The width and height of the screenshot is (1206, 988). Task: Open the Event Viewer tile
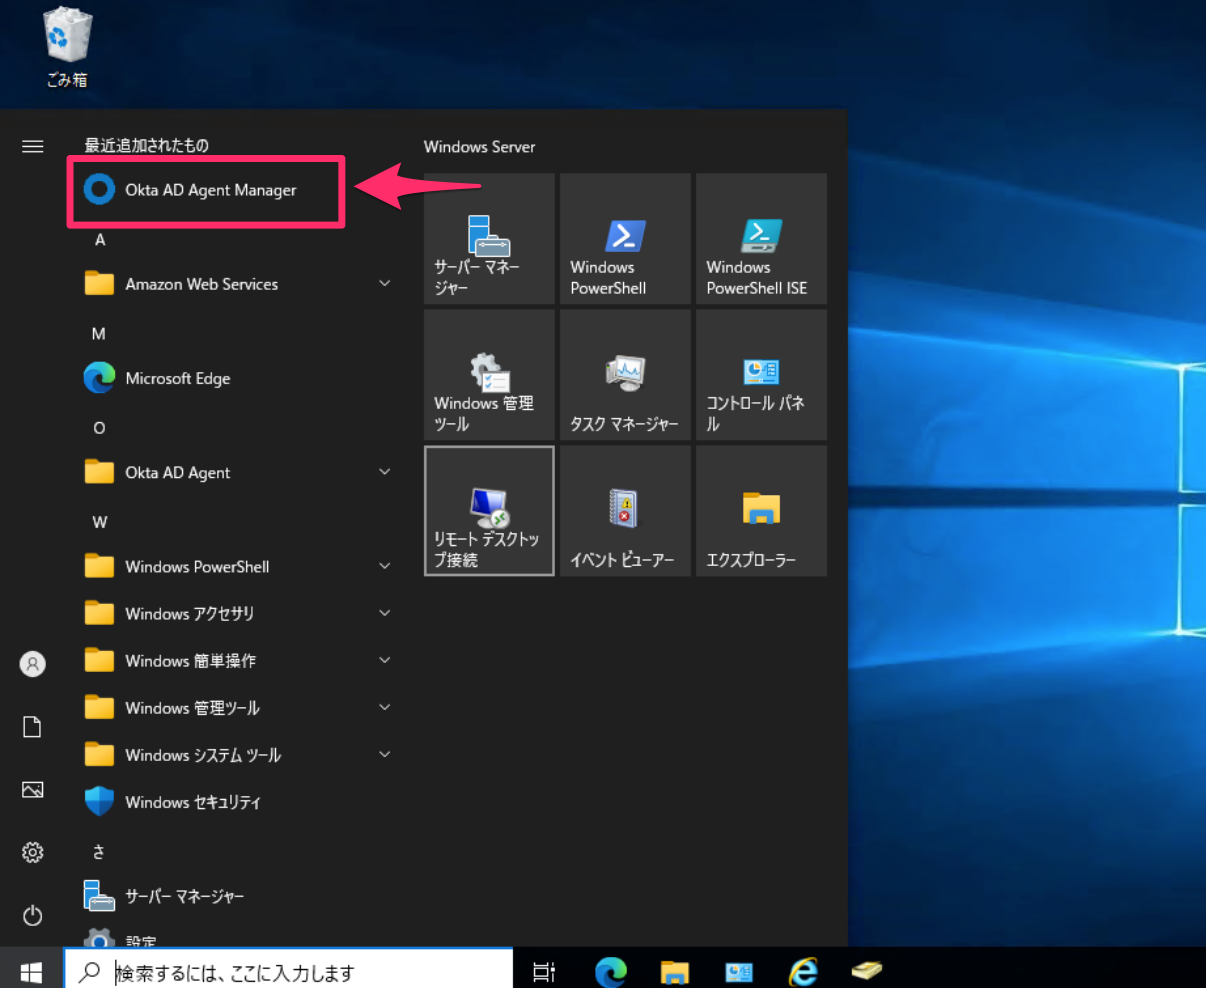pos(625,511)
